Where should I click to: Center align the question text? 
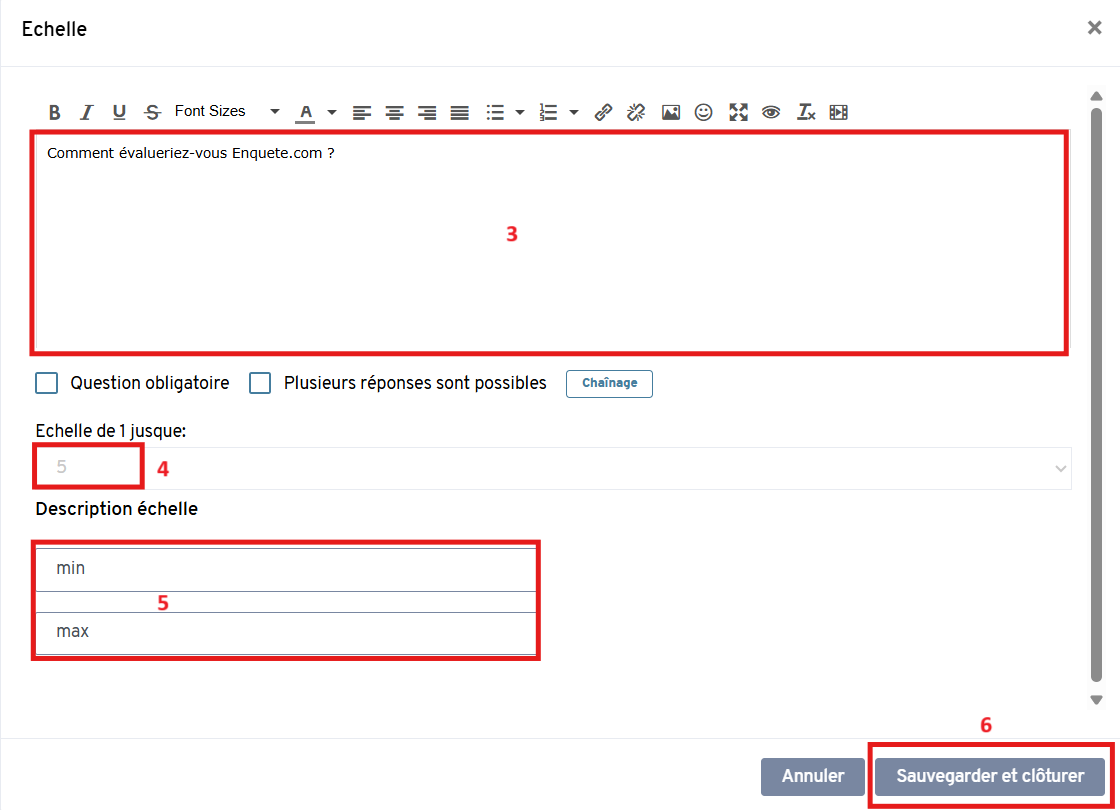[395, 112]
